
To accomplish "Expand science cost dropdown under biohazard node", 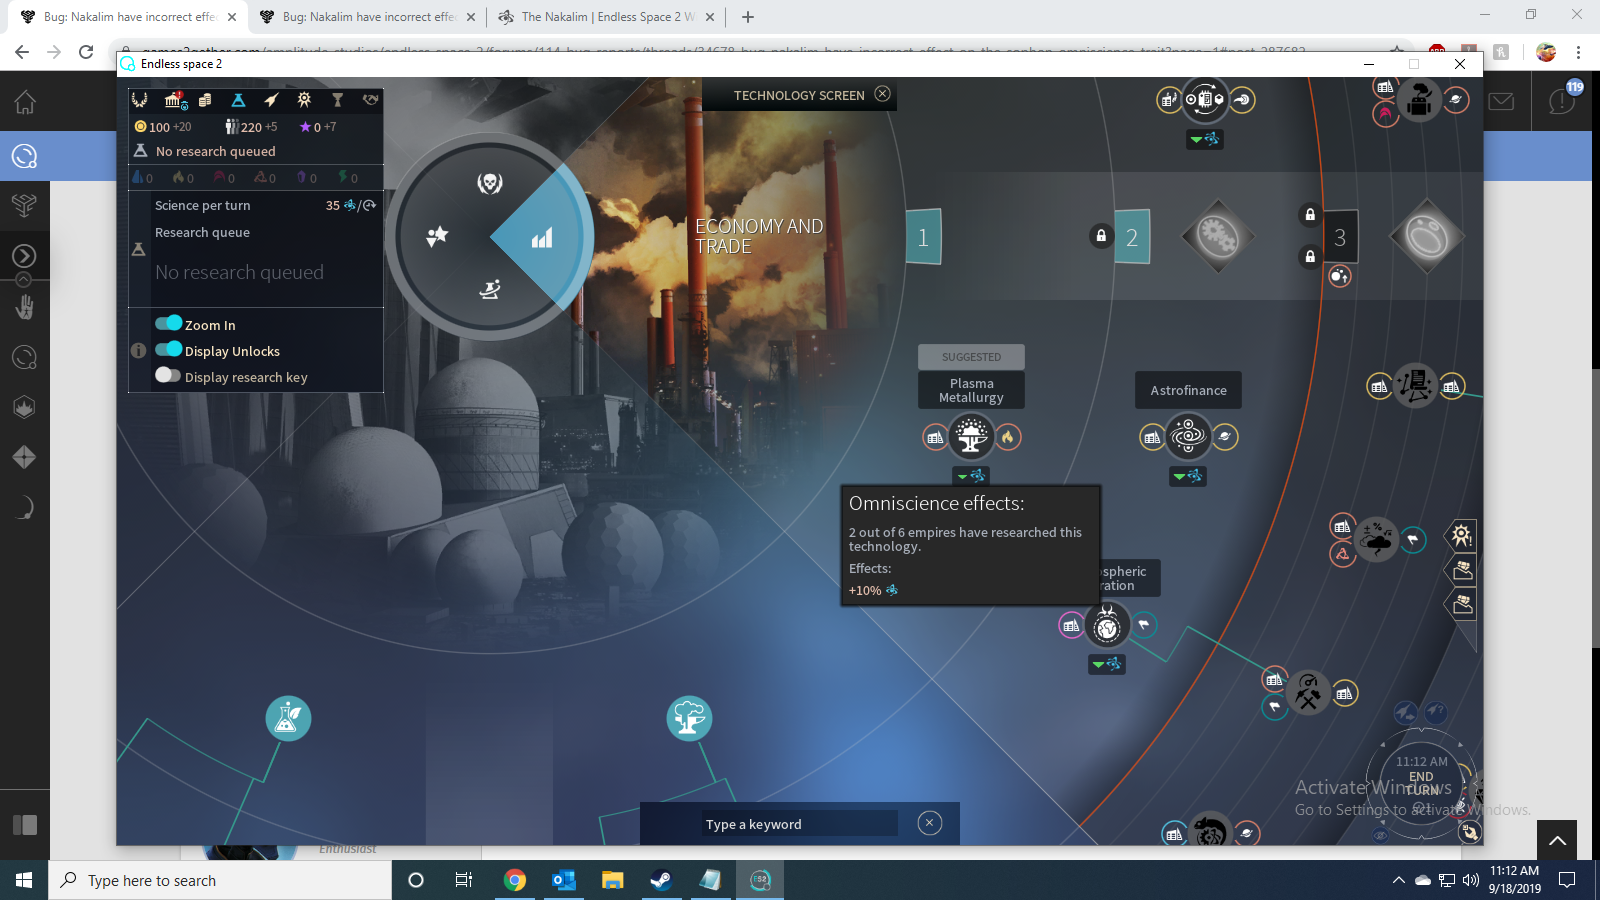I will [x=1107, y=664].
